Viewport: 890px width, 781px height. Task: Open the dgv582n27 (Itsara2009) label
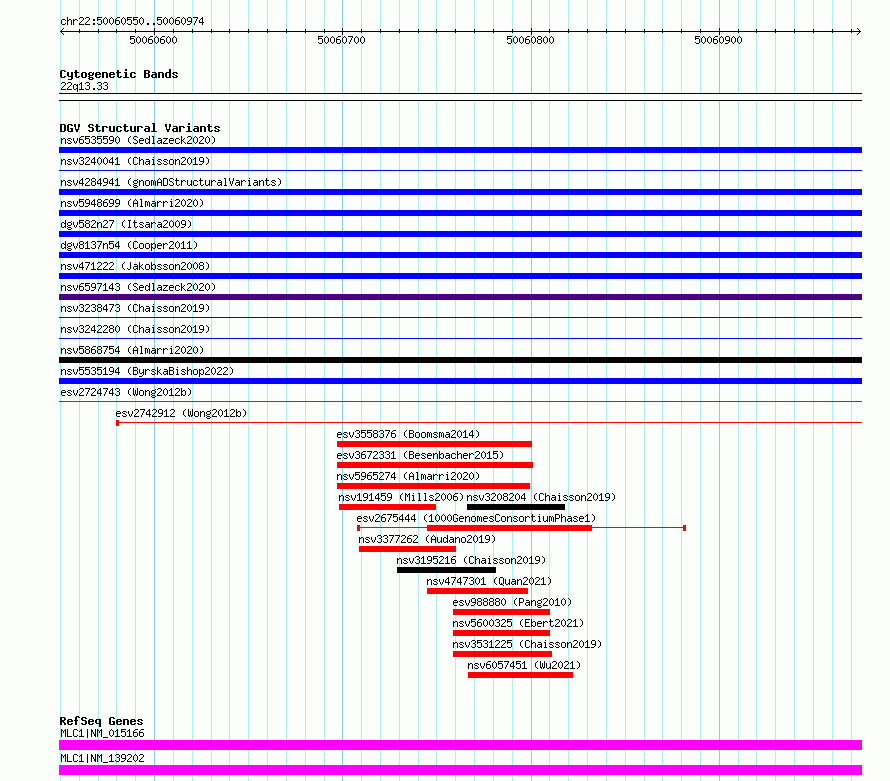coord(126,224)
